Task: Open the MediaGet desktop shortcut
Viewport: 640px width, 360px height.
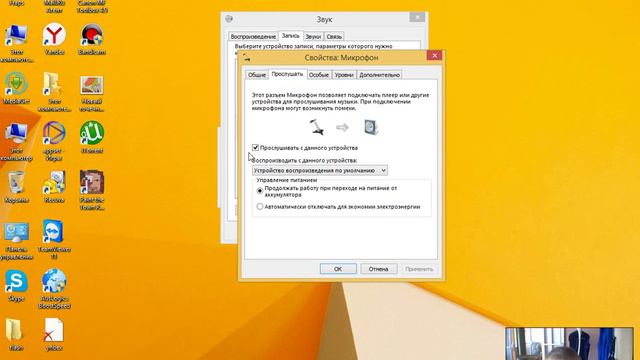Action: (16, 88)
